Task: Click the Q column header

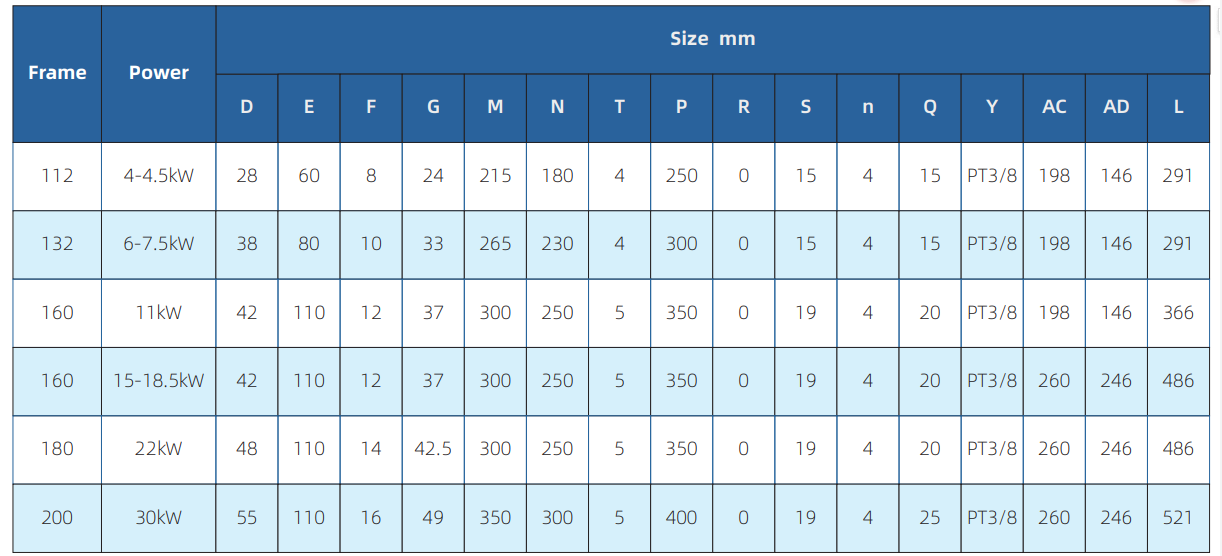Action: tap(930, 107)
